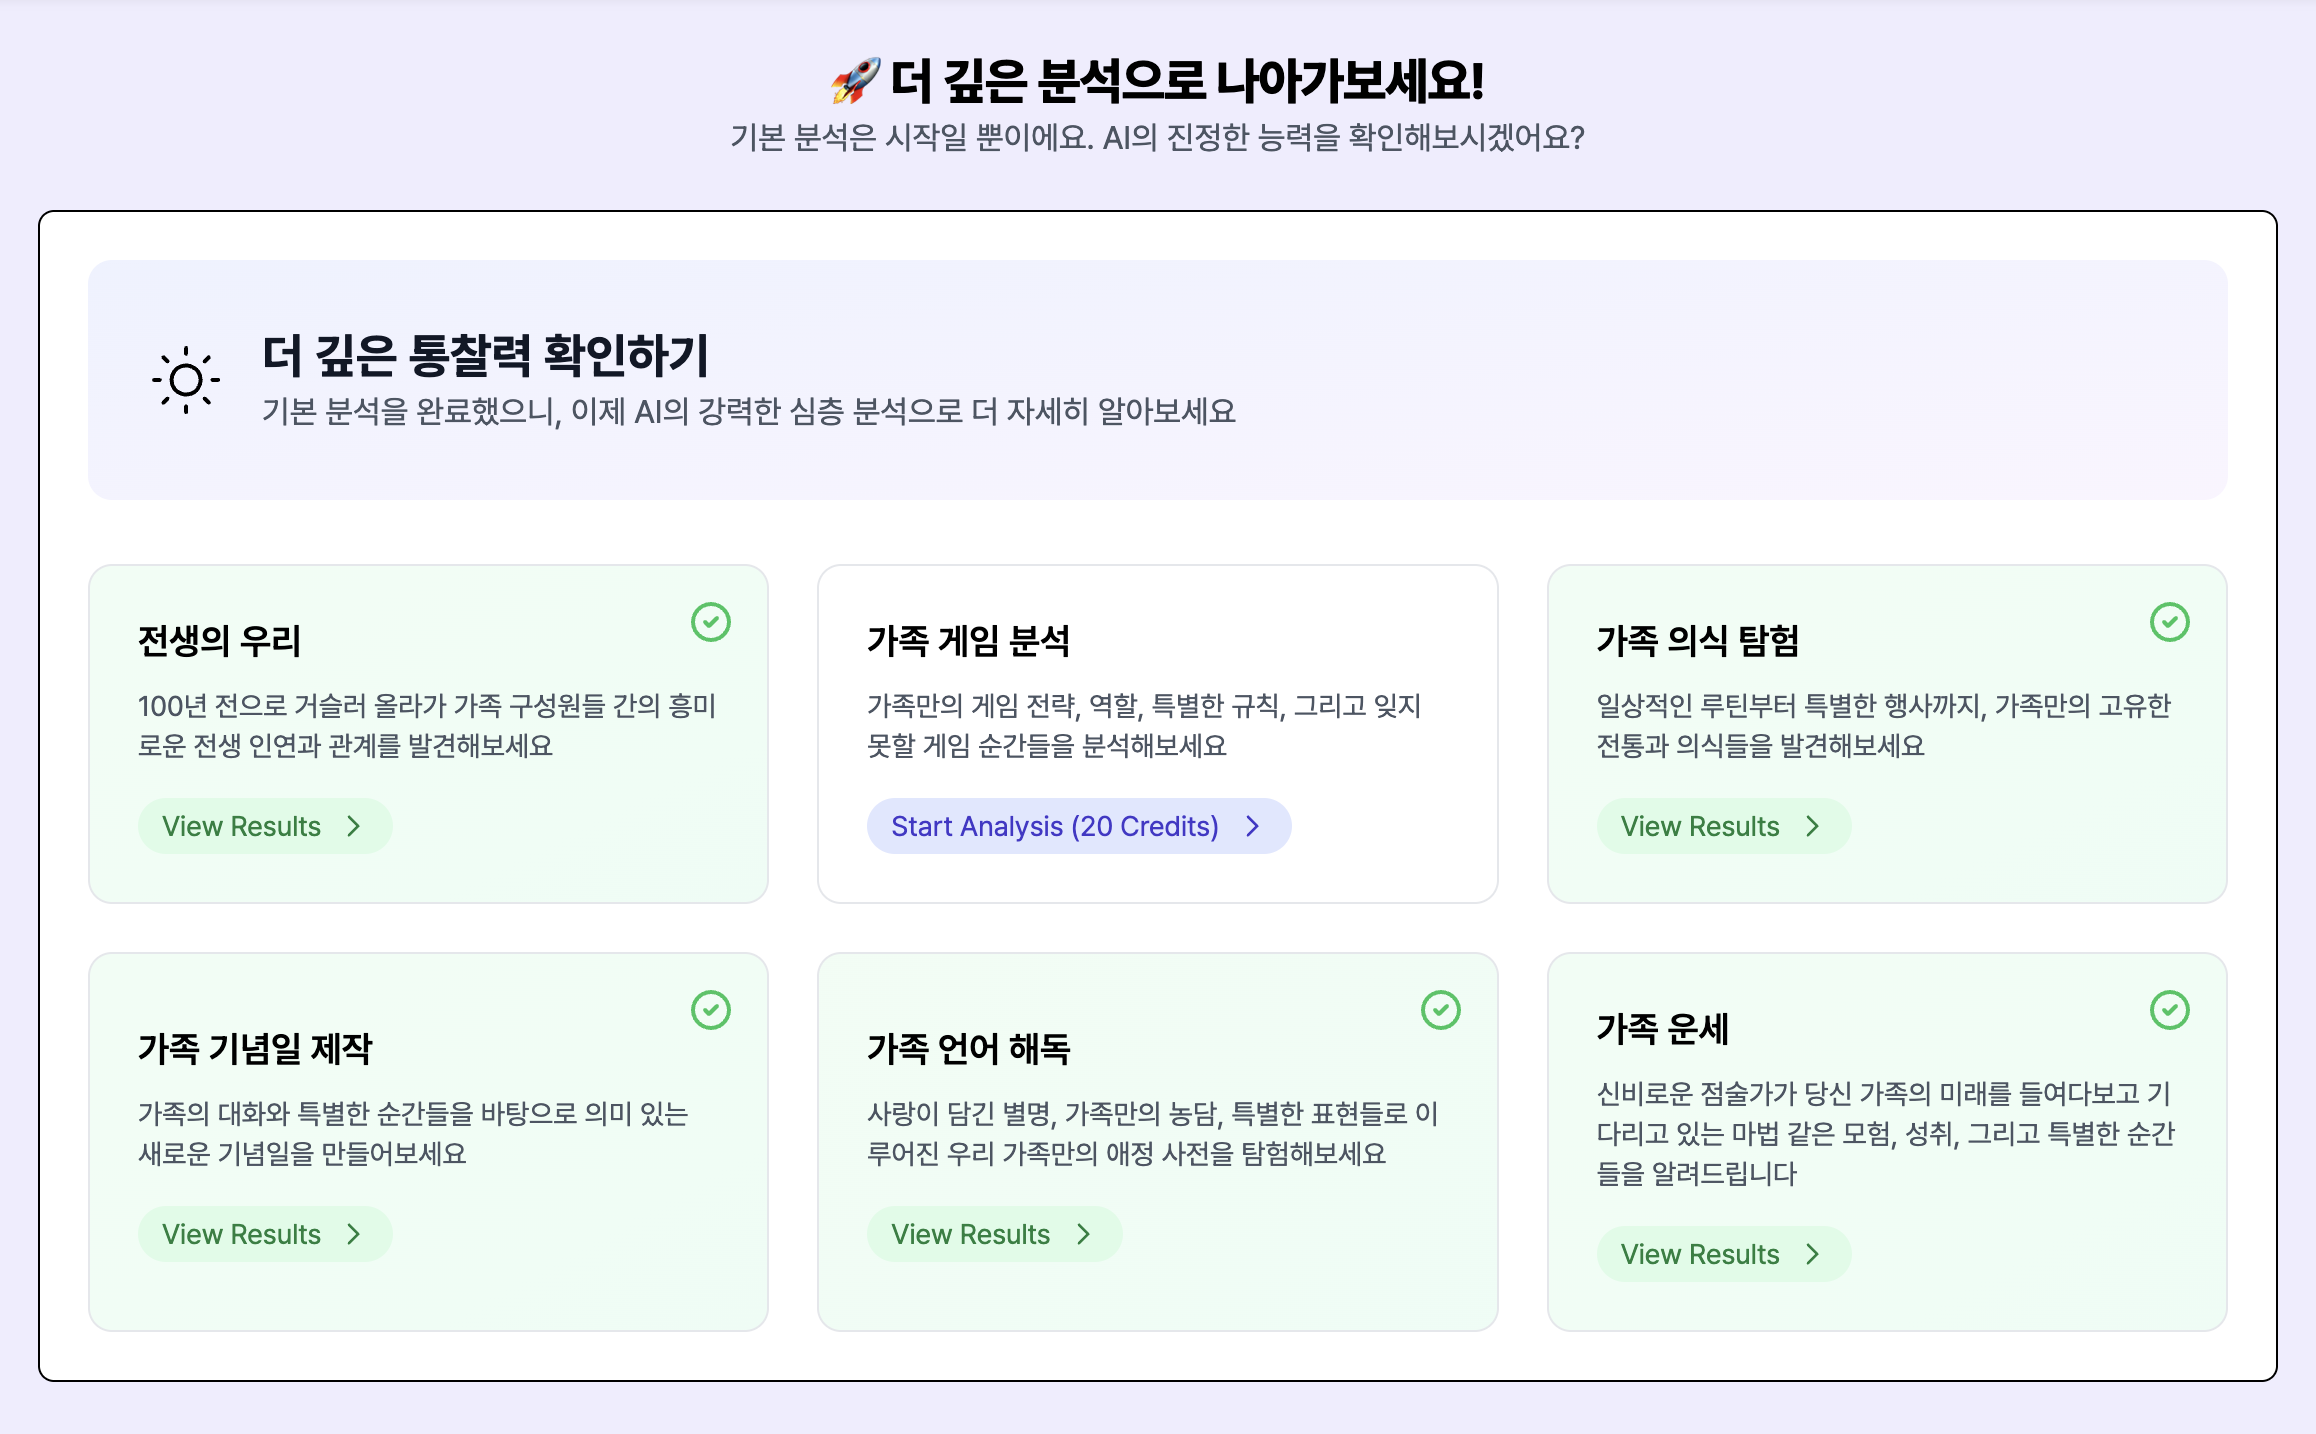Select the 가족 게임 분석 card title
This screenshot has height=1434, width=2316.
click(968, 641)
